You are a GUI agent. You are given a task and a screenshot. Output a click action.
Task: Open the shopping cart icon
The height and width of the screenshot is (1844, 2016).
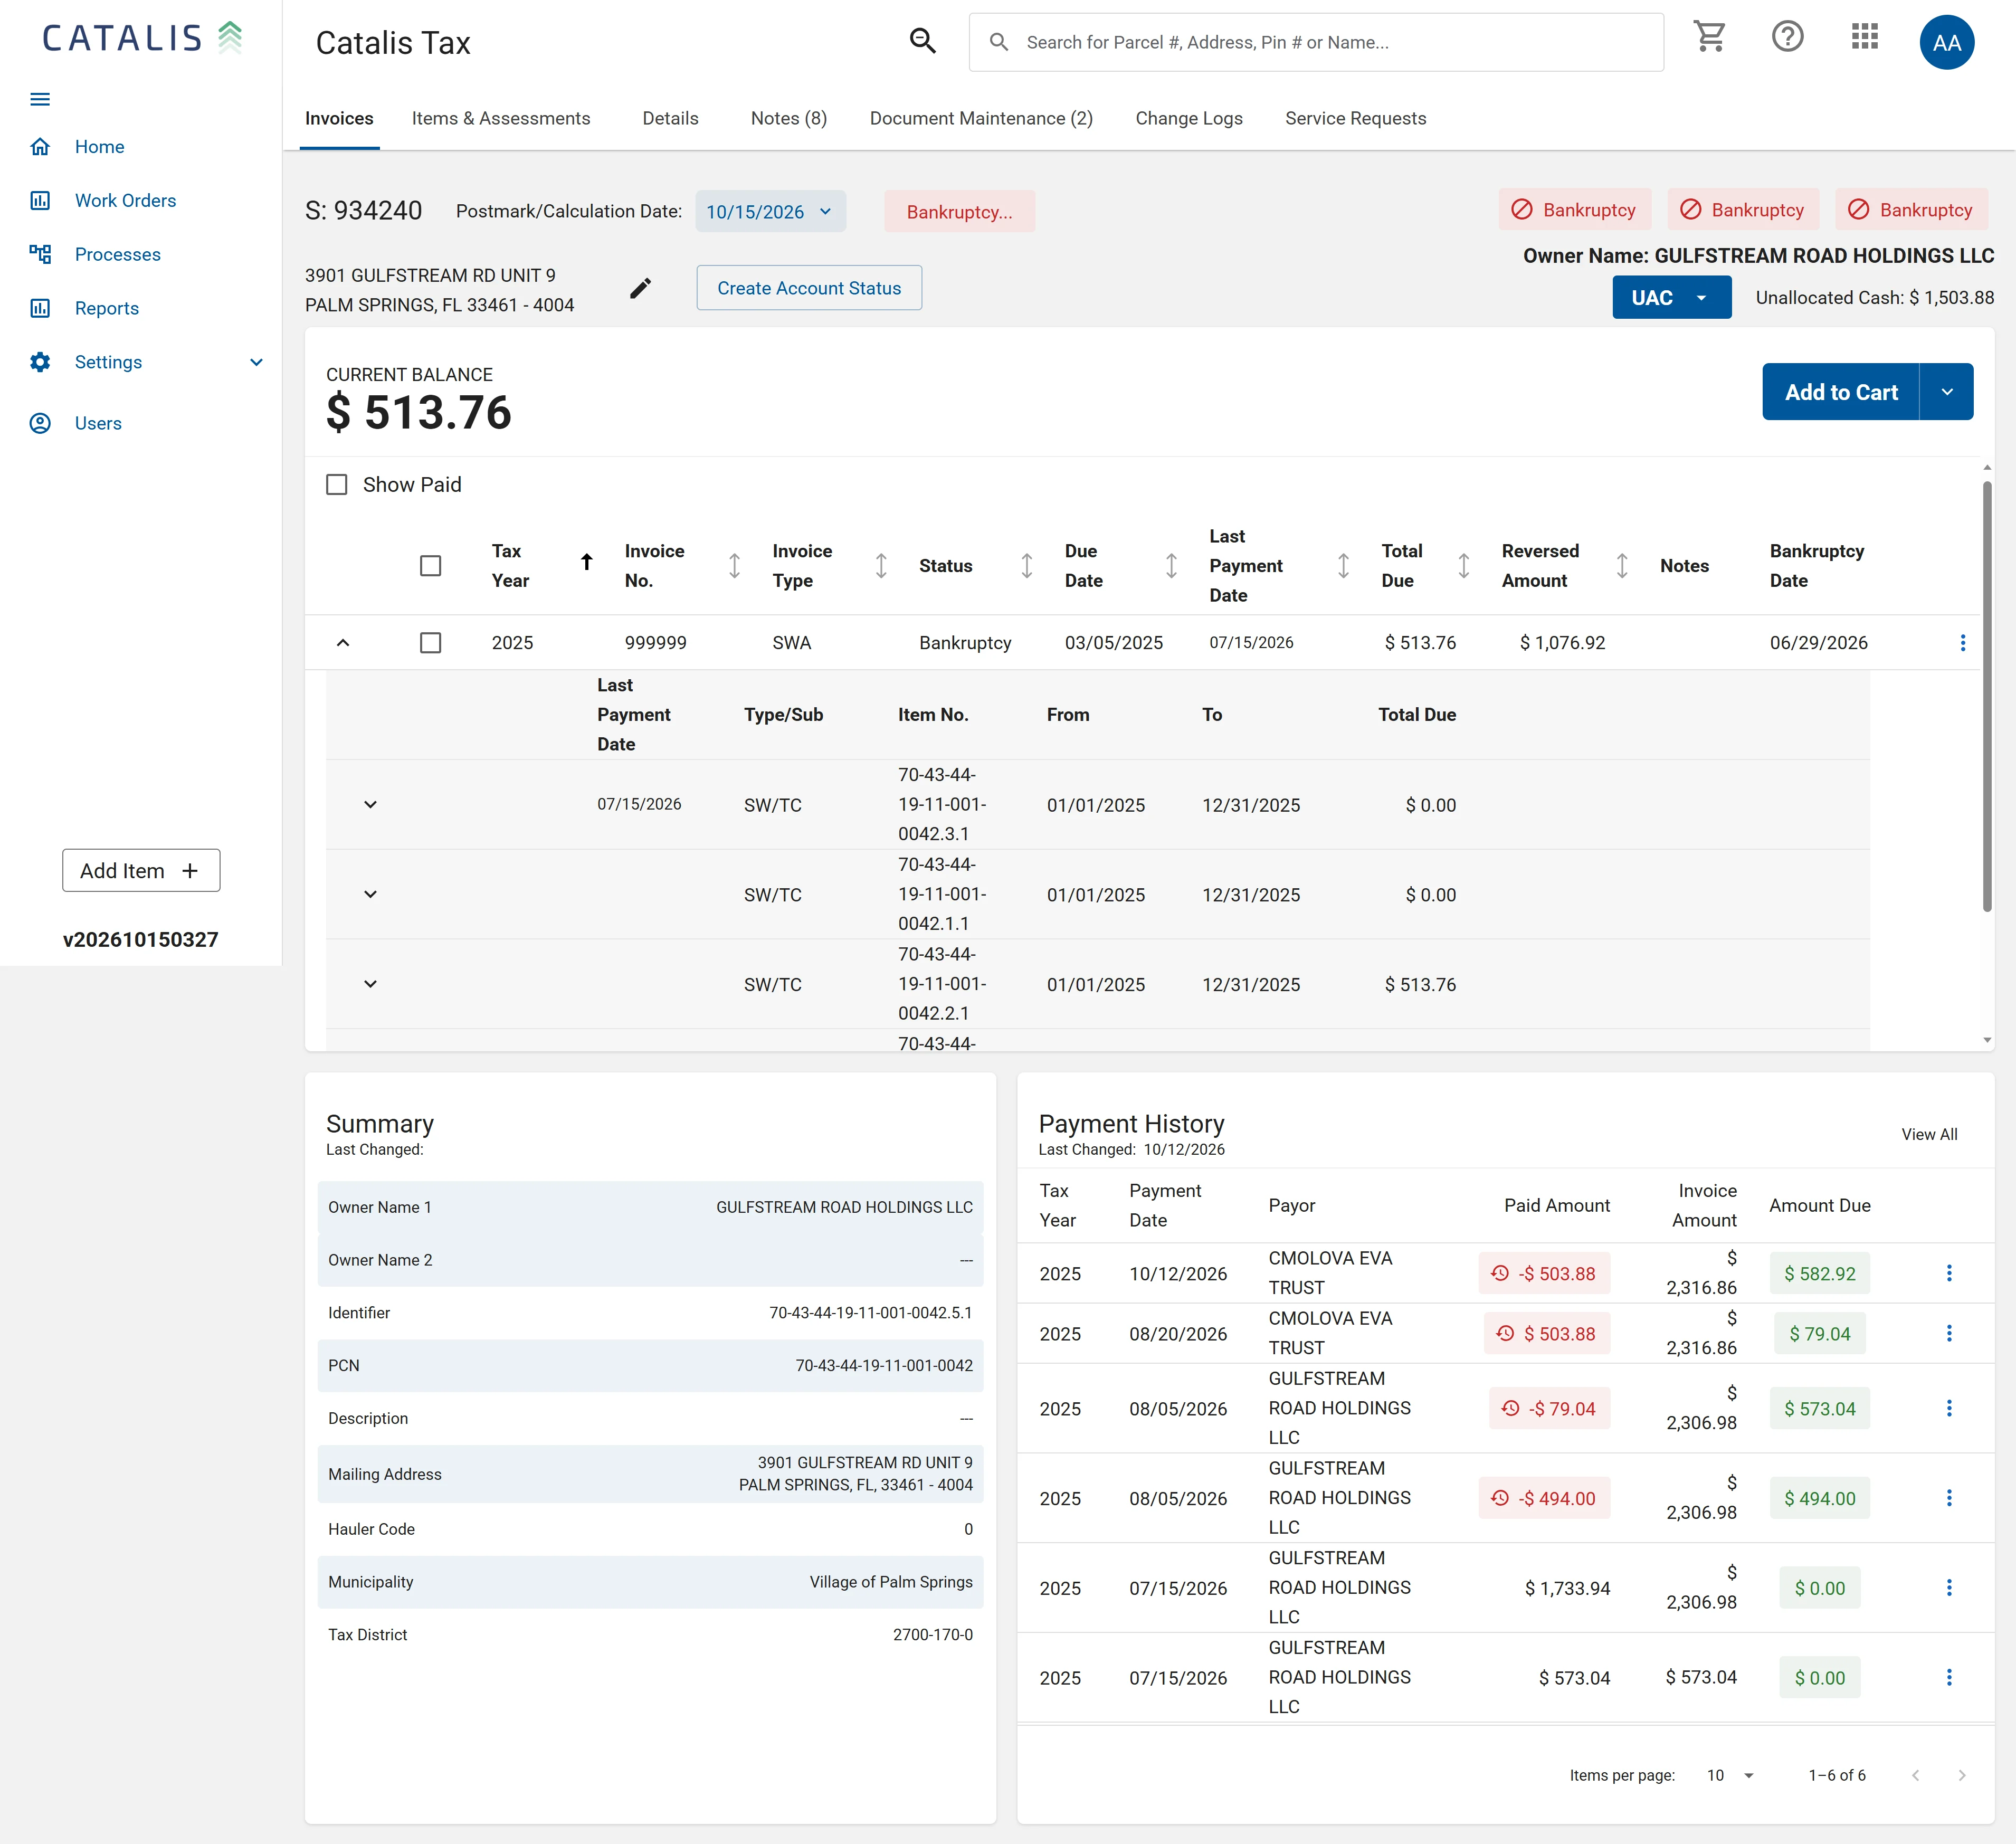pos(1710,37)
